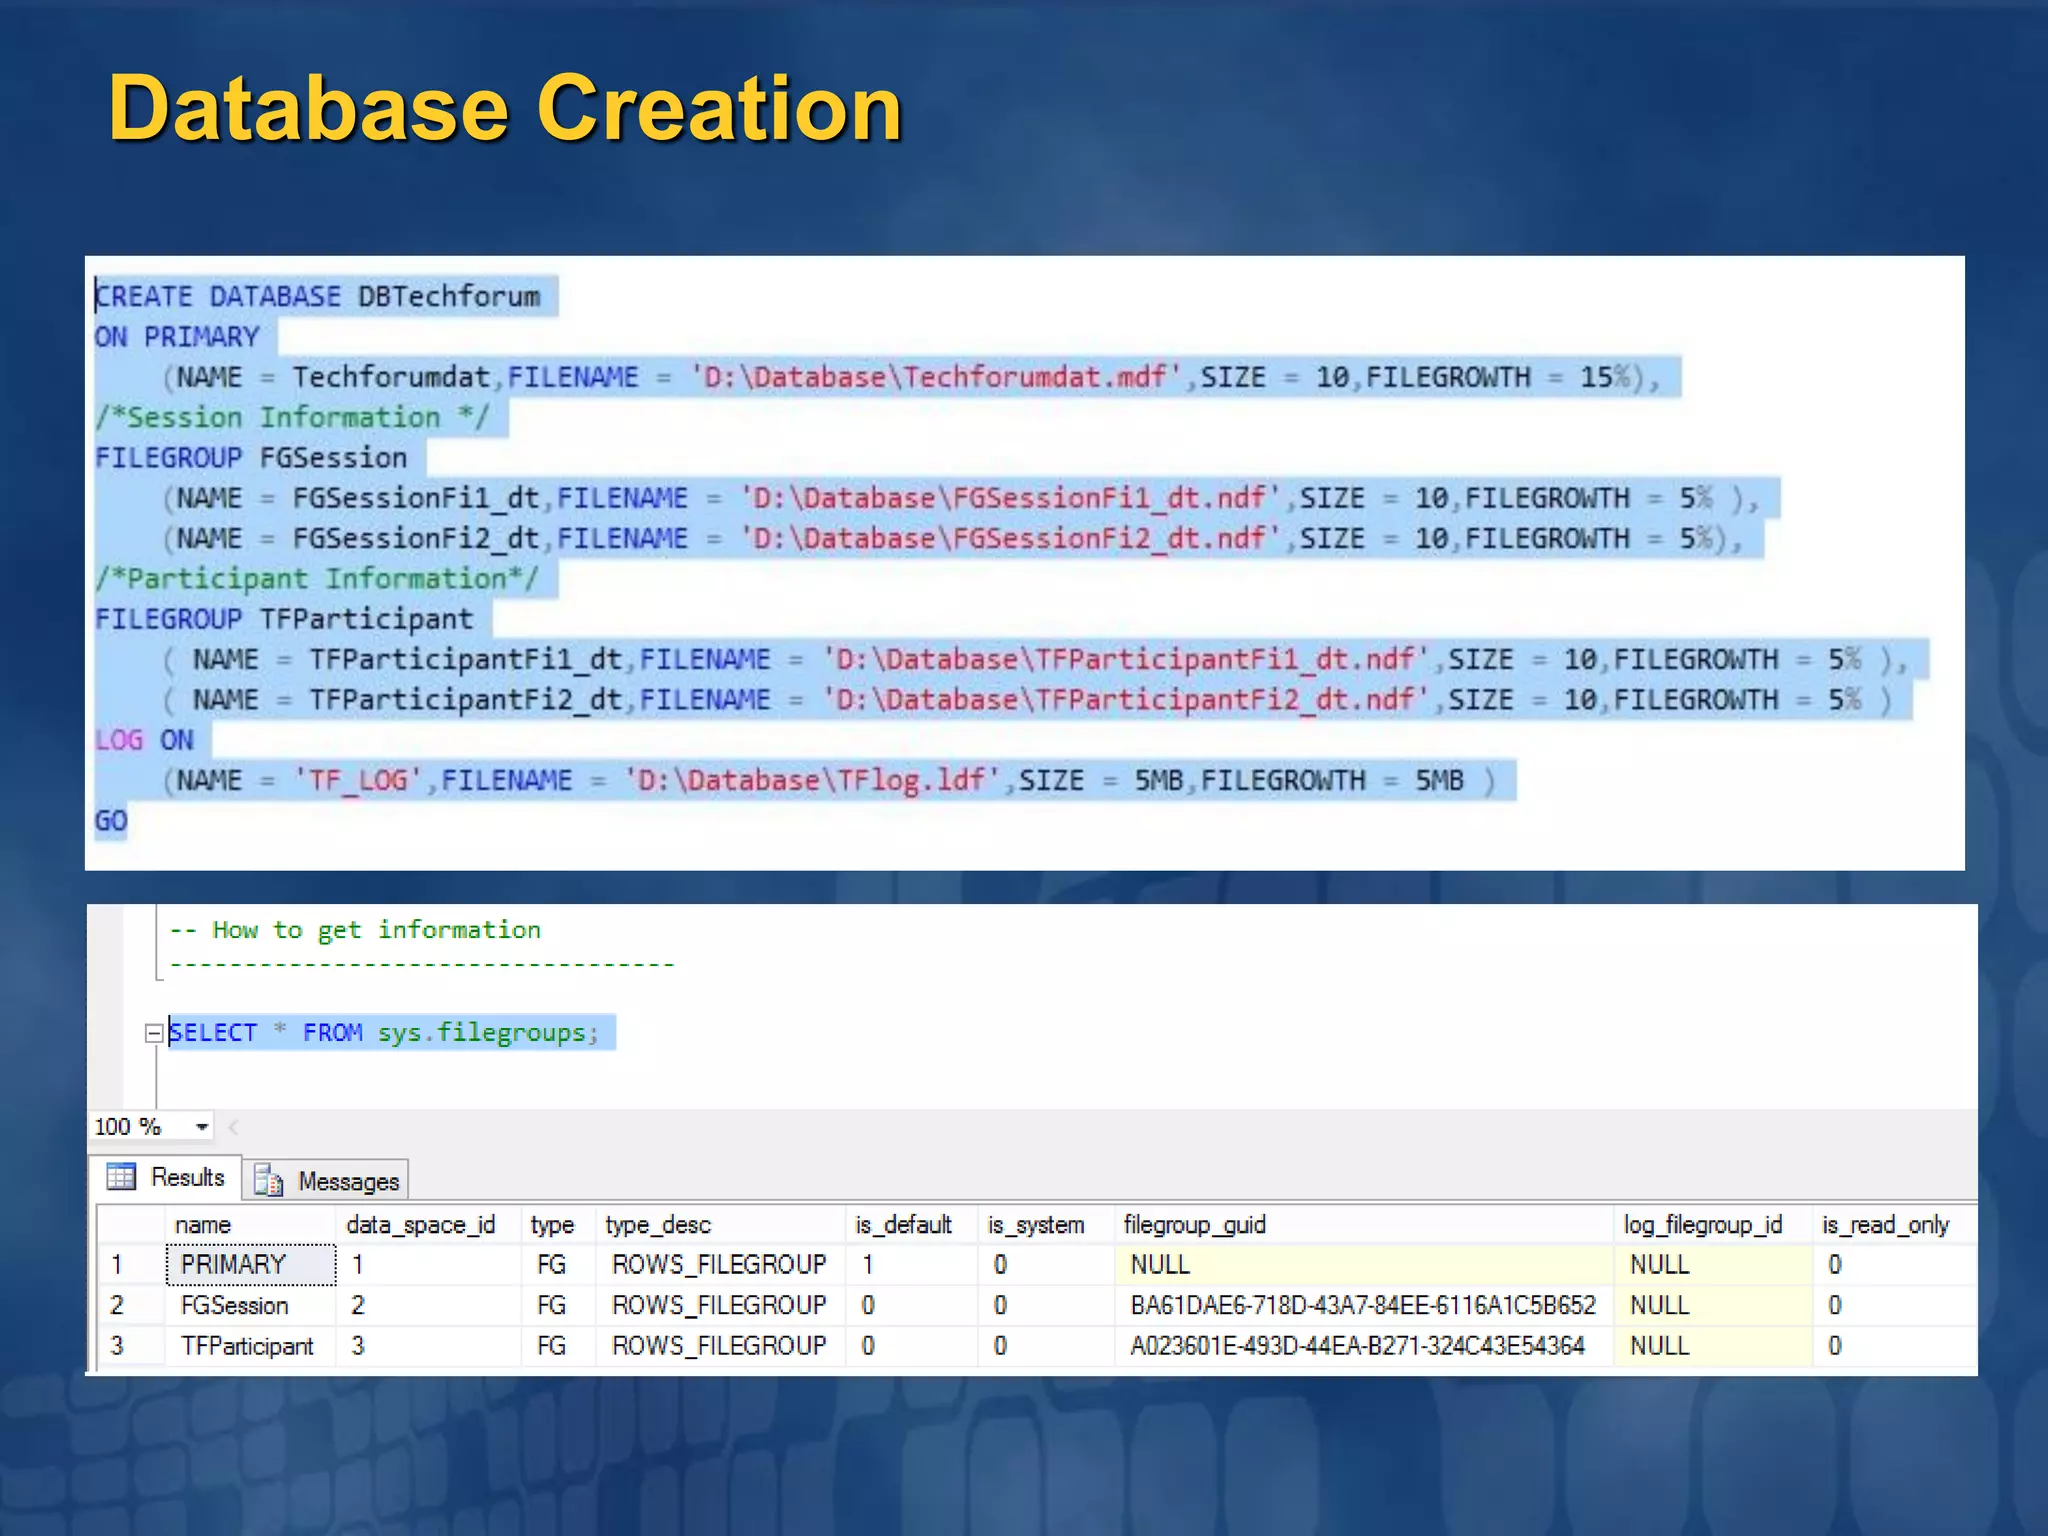Click the Messages tab icon
Image resolution: width=2048 pixels, height=1536 pixels.
[x=268, y=1180]
